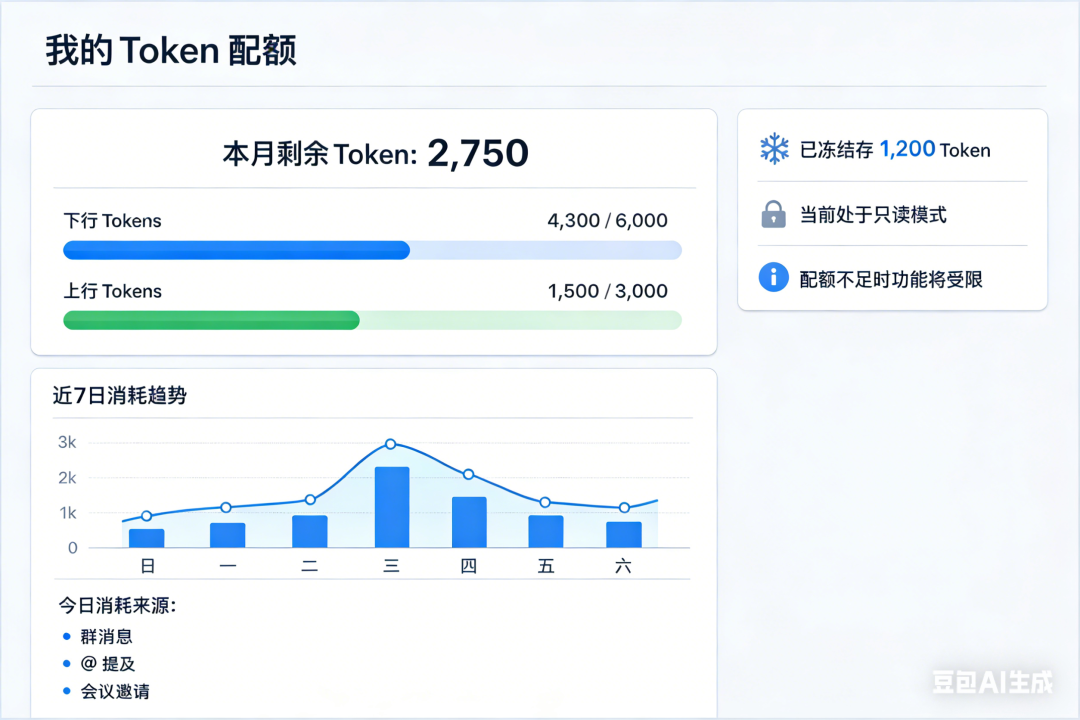The width and height of the screenshot is (1080, 720).
Task: Click the 本月剩余 Token: 2,750 heading
Action: [x=375, y=153]
